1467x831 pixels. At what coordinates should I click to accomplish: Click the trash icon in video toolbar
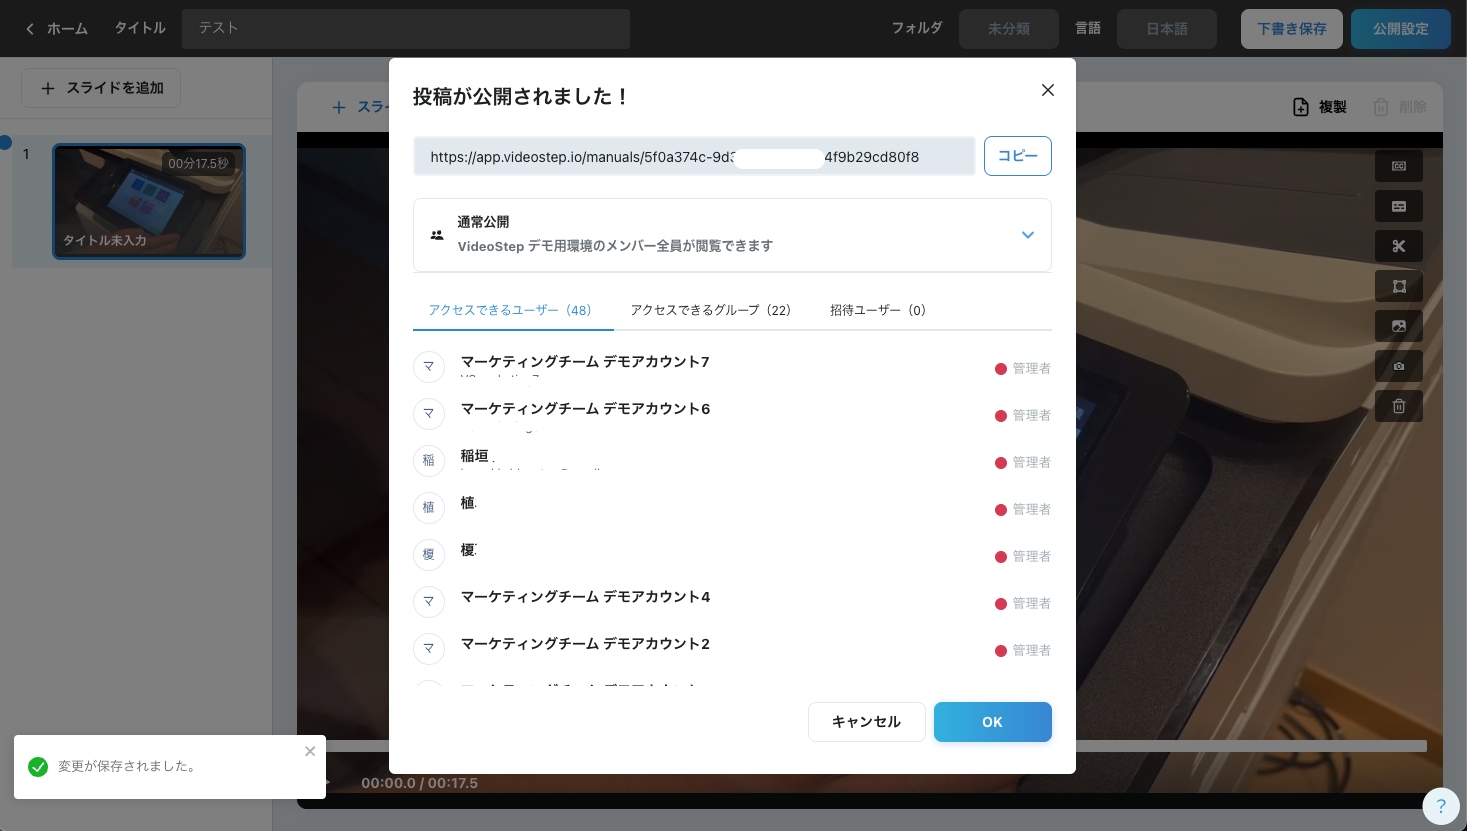[1398, 406]
